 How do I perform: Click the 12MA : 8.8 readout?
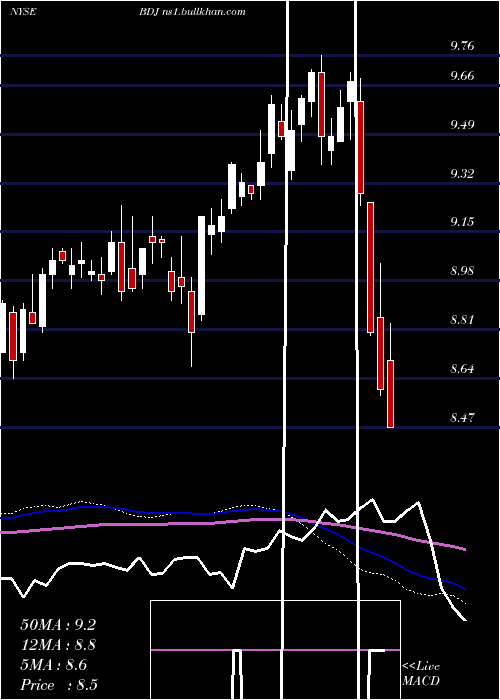coord(58,645)
